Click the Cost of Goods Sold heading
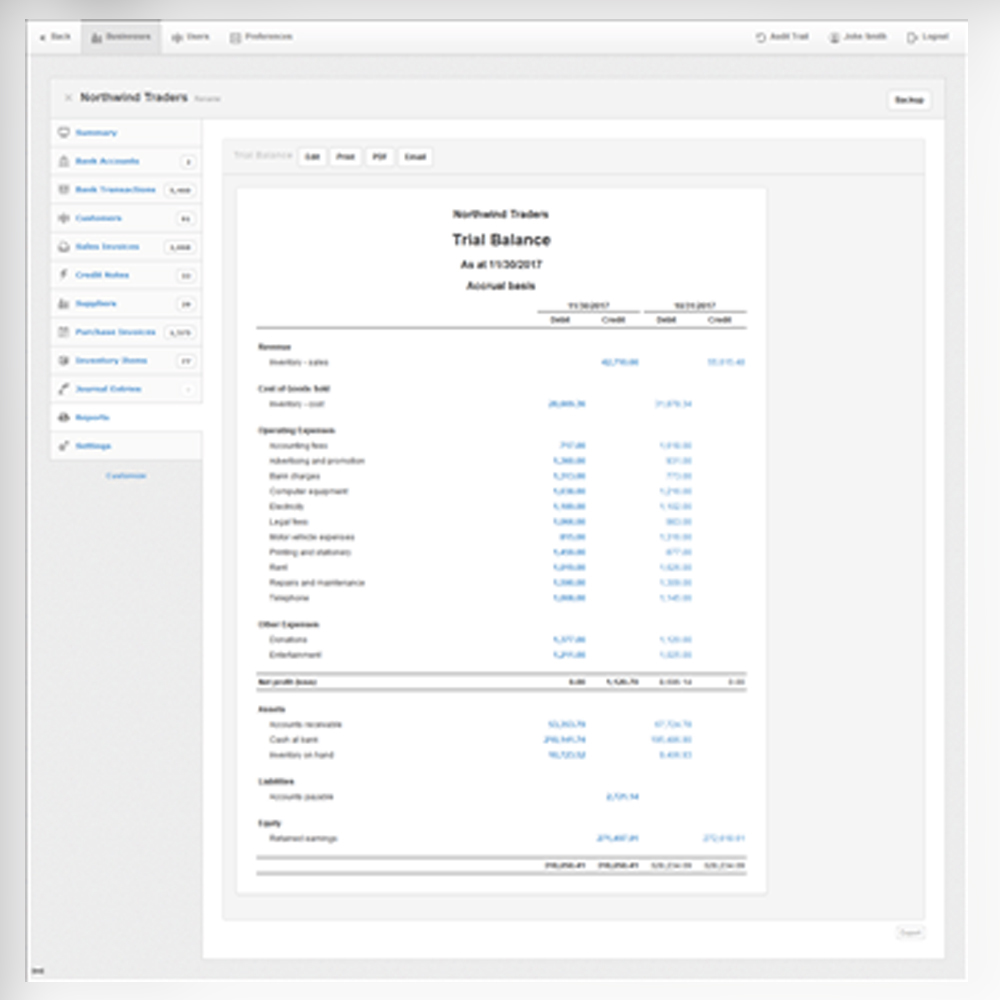 pos(294,388)
